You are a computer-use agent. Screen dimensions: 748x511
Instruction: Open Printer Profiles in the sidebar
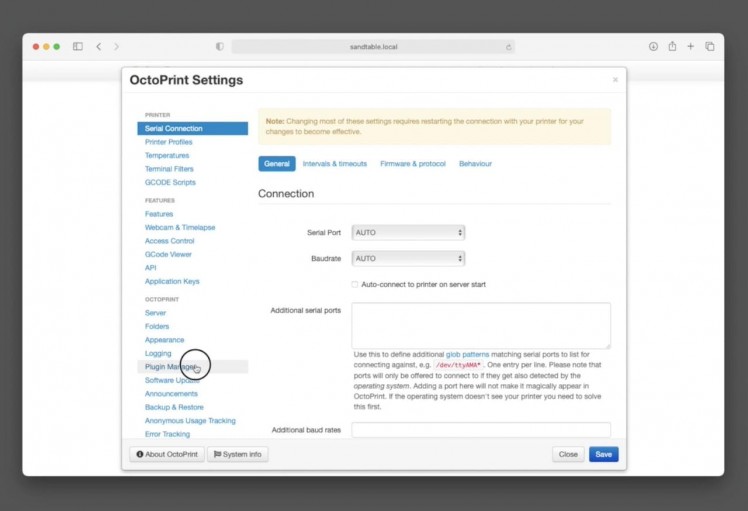point(168,142)
